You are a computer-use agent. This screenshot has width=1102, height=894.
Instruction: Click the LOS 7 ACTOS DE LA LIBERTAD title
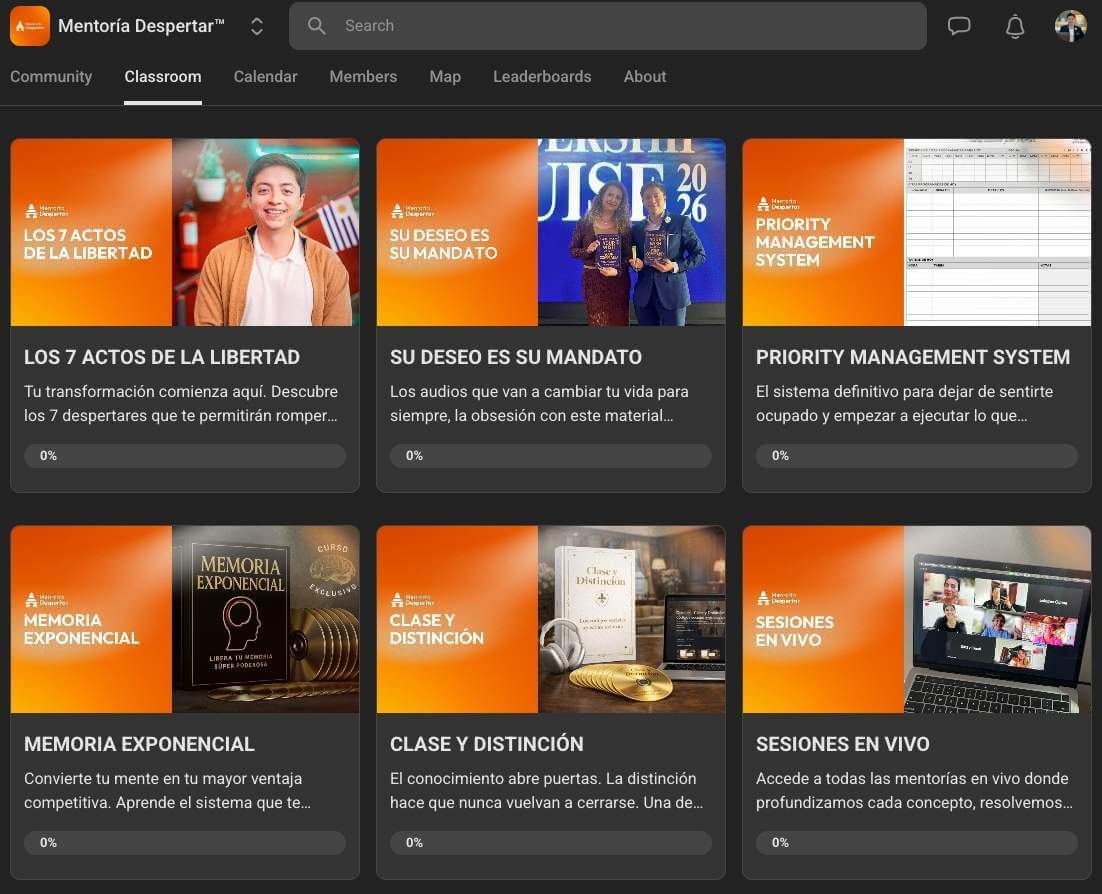(162, 357)
